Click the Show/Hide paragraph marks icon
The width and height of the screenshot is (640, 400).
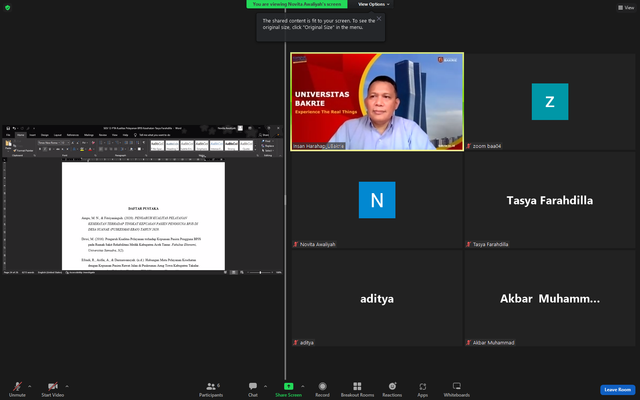[144, 142]
